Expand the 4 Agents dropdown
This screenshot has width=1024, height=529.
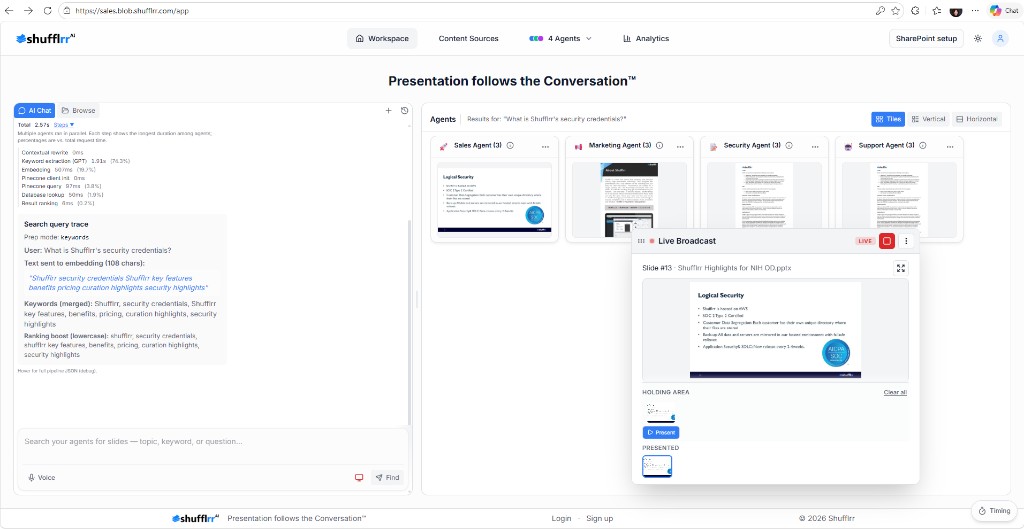click(x=560, y=39)
